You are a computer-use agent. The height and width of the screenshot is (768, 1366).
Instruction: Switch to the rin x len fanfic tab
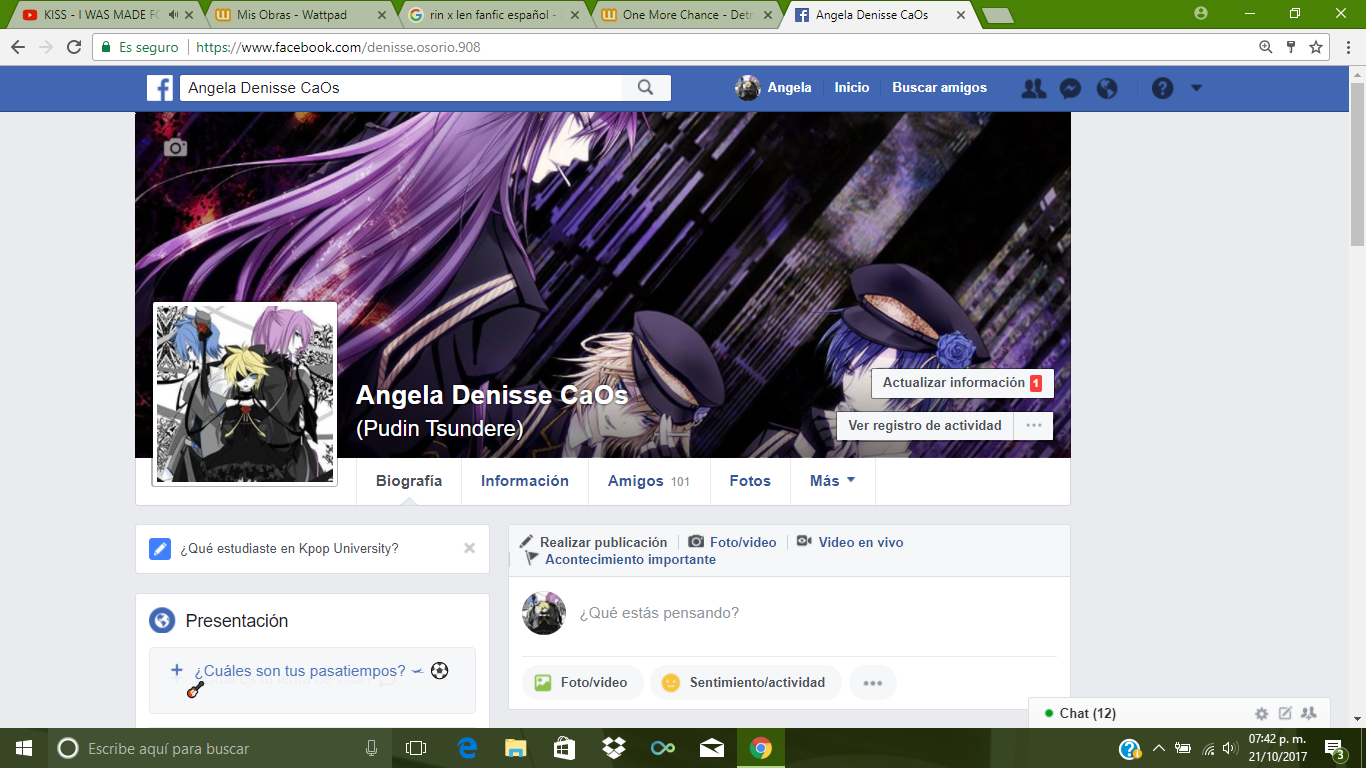coord(494,15)
